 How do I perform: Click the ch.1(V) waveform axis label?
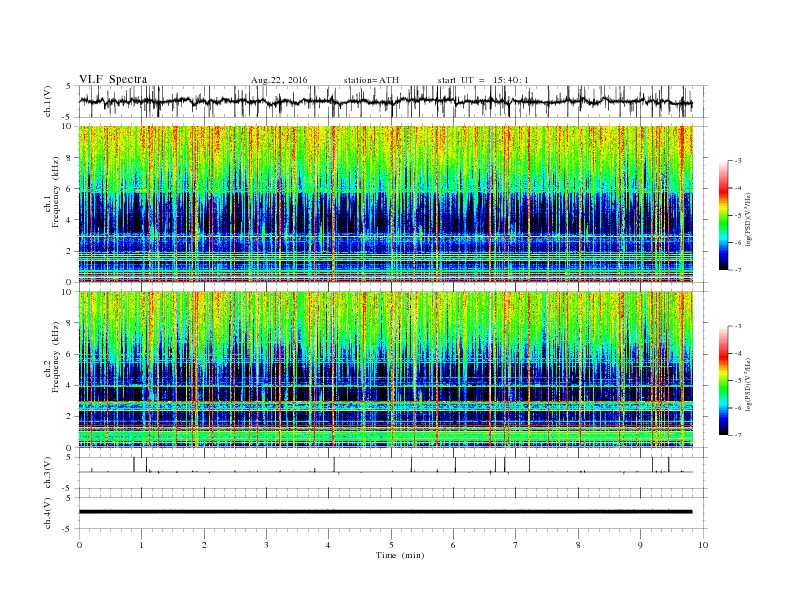click(49, 101)
